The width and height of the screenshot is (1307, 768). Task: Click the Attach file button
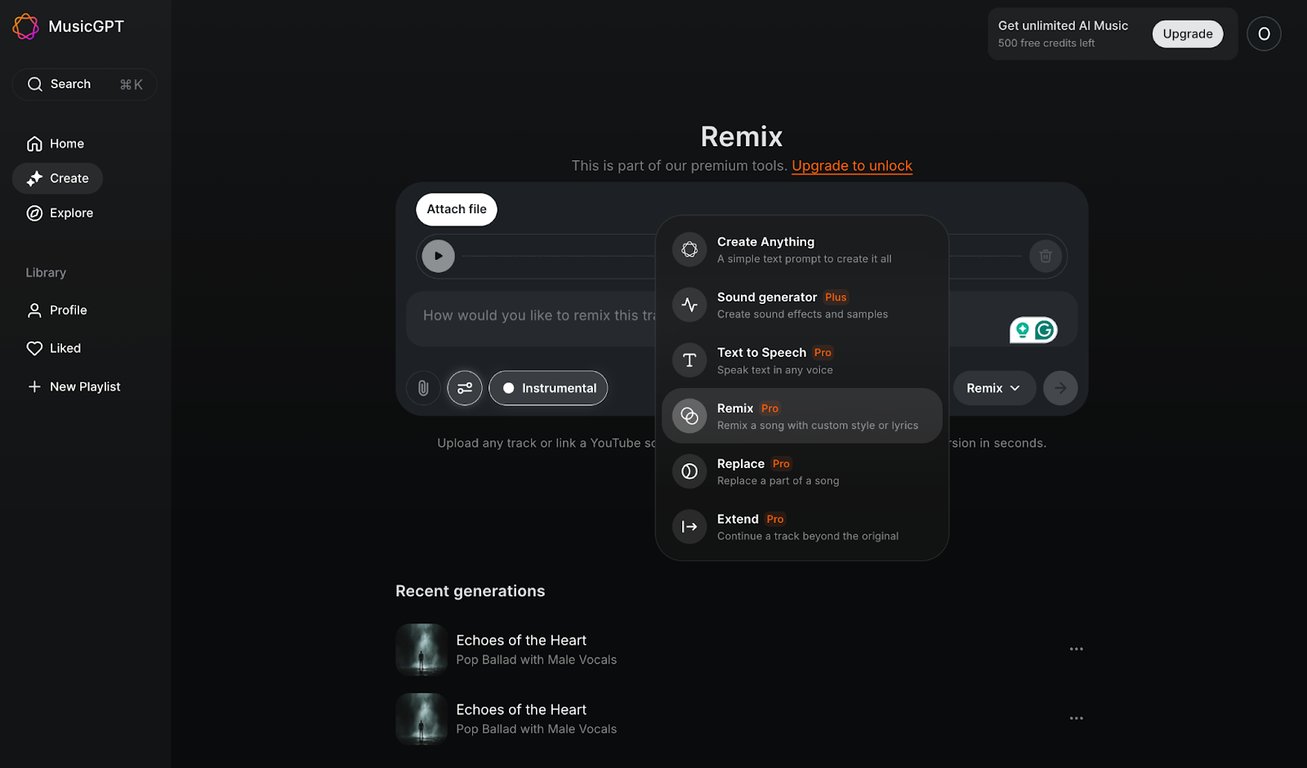(x=456, y=209)
